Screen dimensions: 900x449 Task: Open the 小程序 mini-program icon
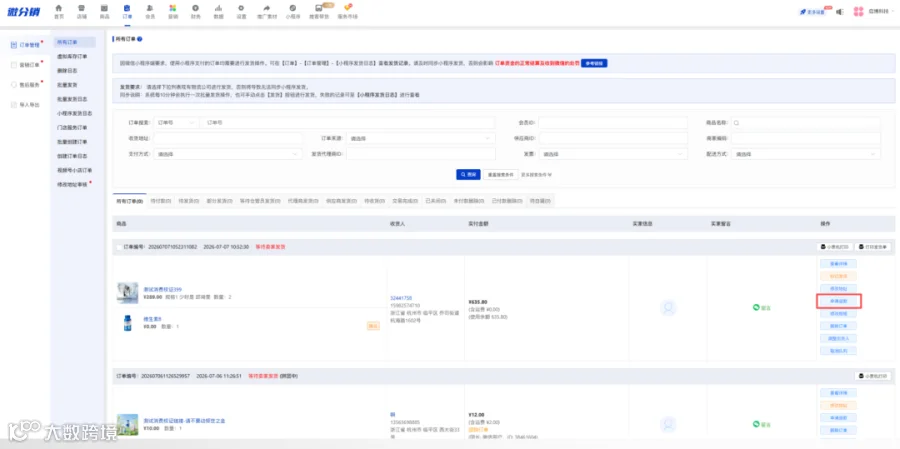click(293, 8)
